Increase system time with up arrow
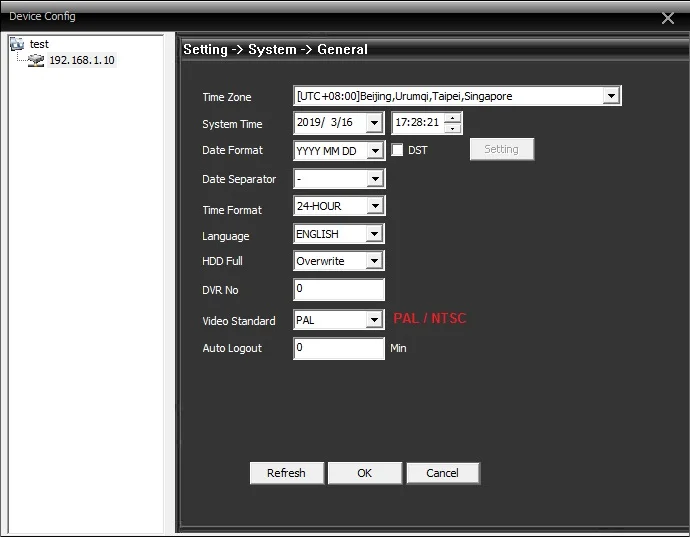The width and height of the screenshot is (690, 537). [453, 118]
